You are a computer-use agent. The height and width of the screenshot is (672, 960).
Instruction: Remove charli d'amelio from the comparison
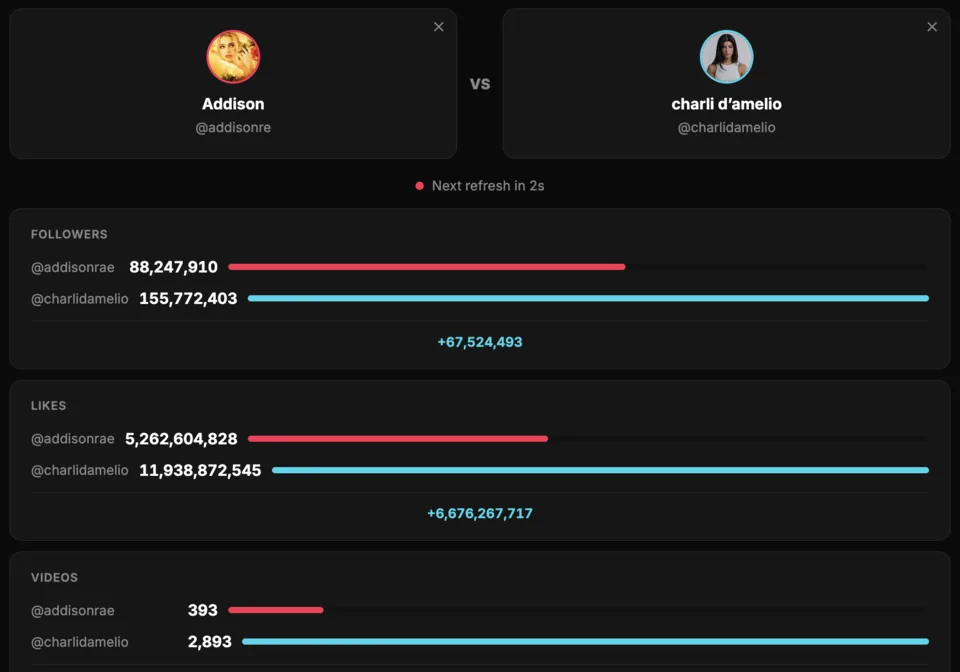coord(932,27)
